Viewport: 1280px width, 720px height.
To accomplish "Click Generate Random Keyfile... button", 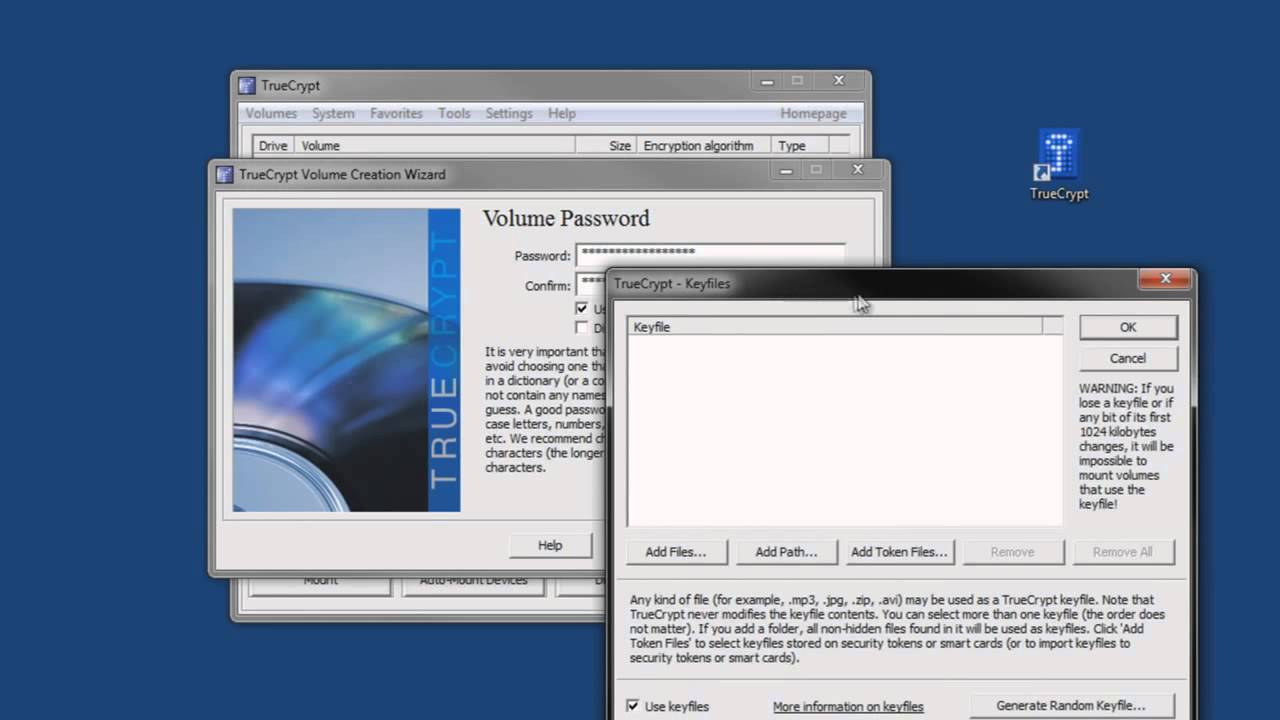I will [1071, 706].
